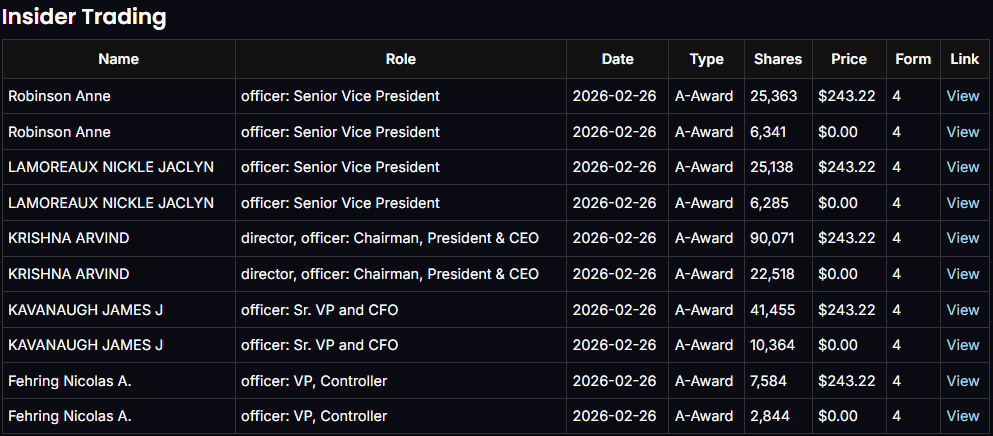
Task: Click View link for Lamoreaux 25,138 shares row
Action: coord(963,167)
